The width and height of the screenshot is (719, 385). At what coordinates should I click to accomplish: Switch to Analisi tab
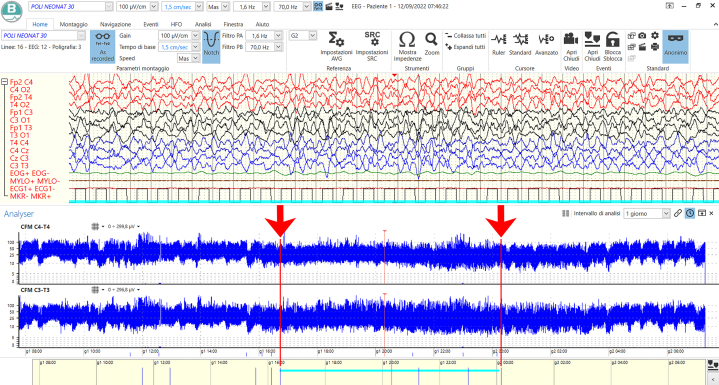click(x=203, y=24)
